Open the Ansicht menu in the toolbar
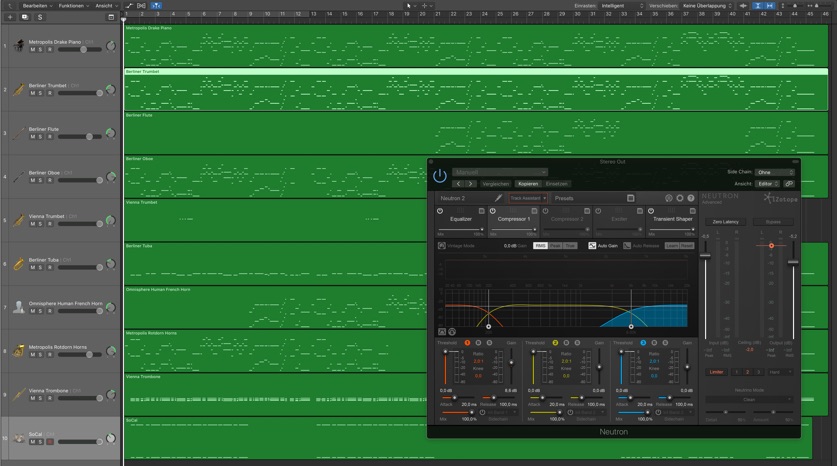Viewport: 837px width, 466px height. click(x=106, y=6)
